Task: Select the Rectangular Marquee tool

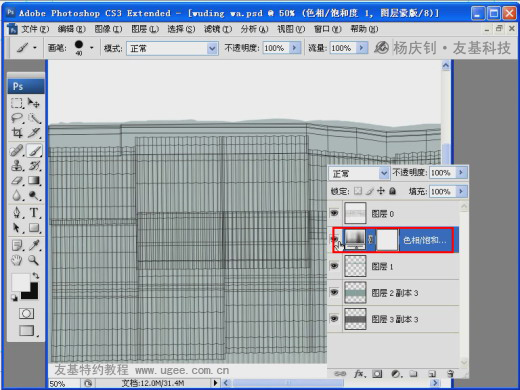Action: 17,103
